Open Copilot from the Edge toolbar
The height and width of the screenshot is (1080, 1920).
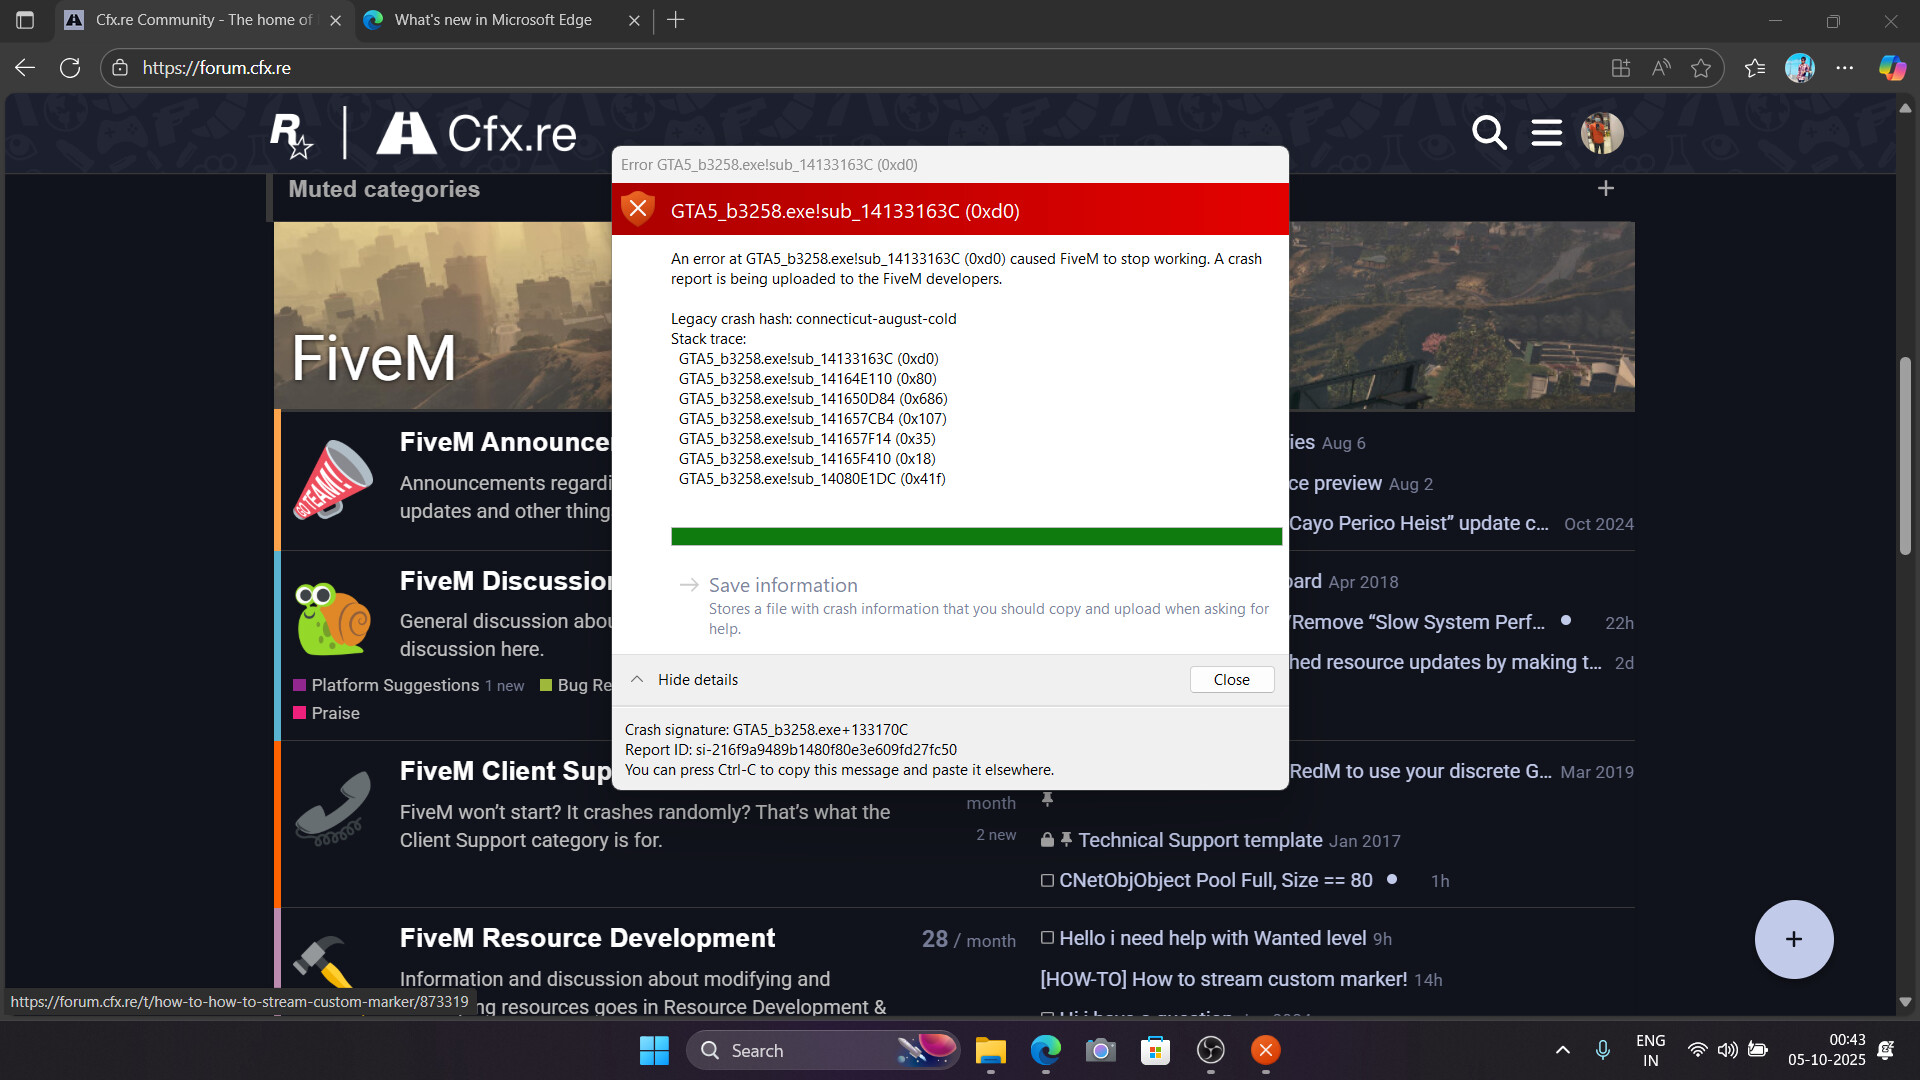(x=1892, y=67)
